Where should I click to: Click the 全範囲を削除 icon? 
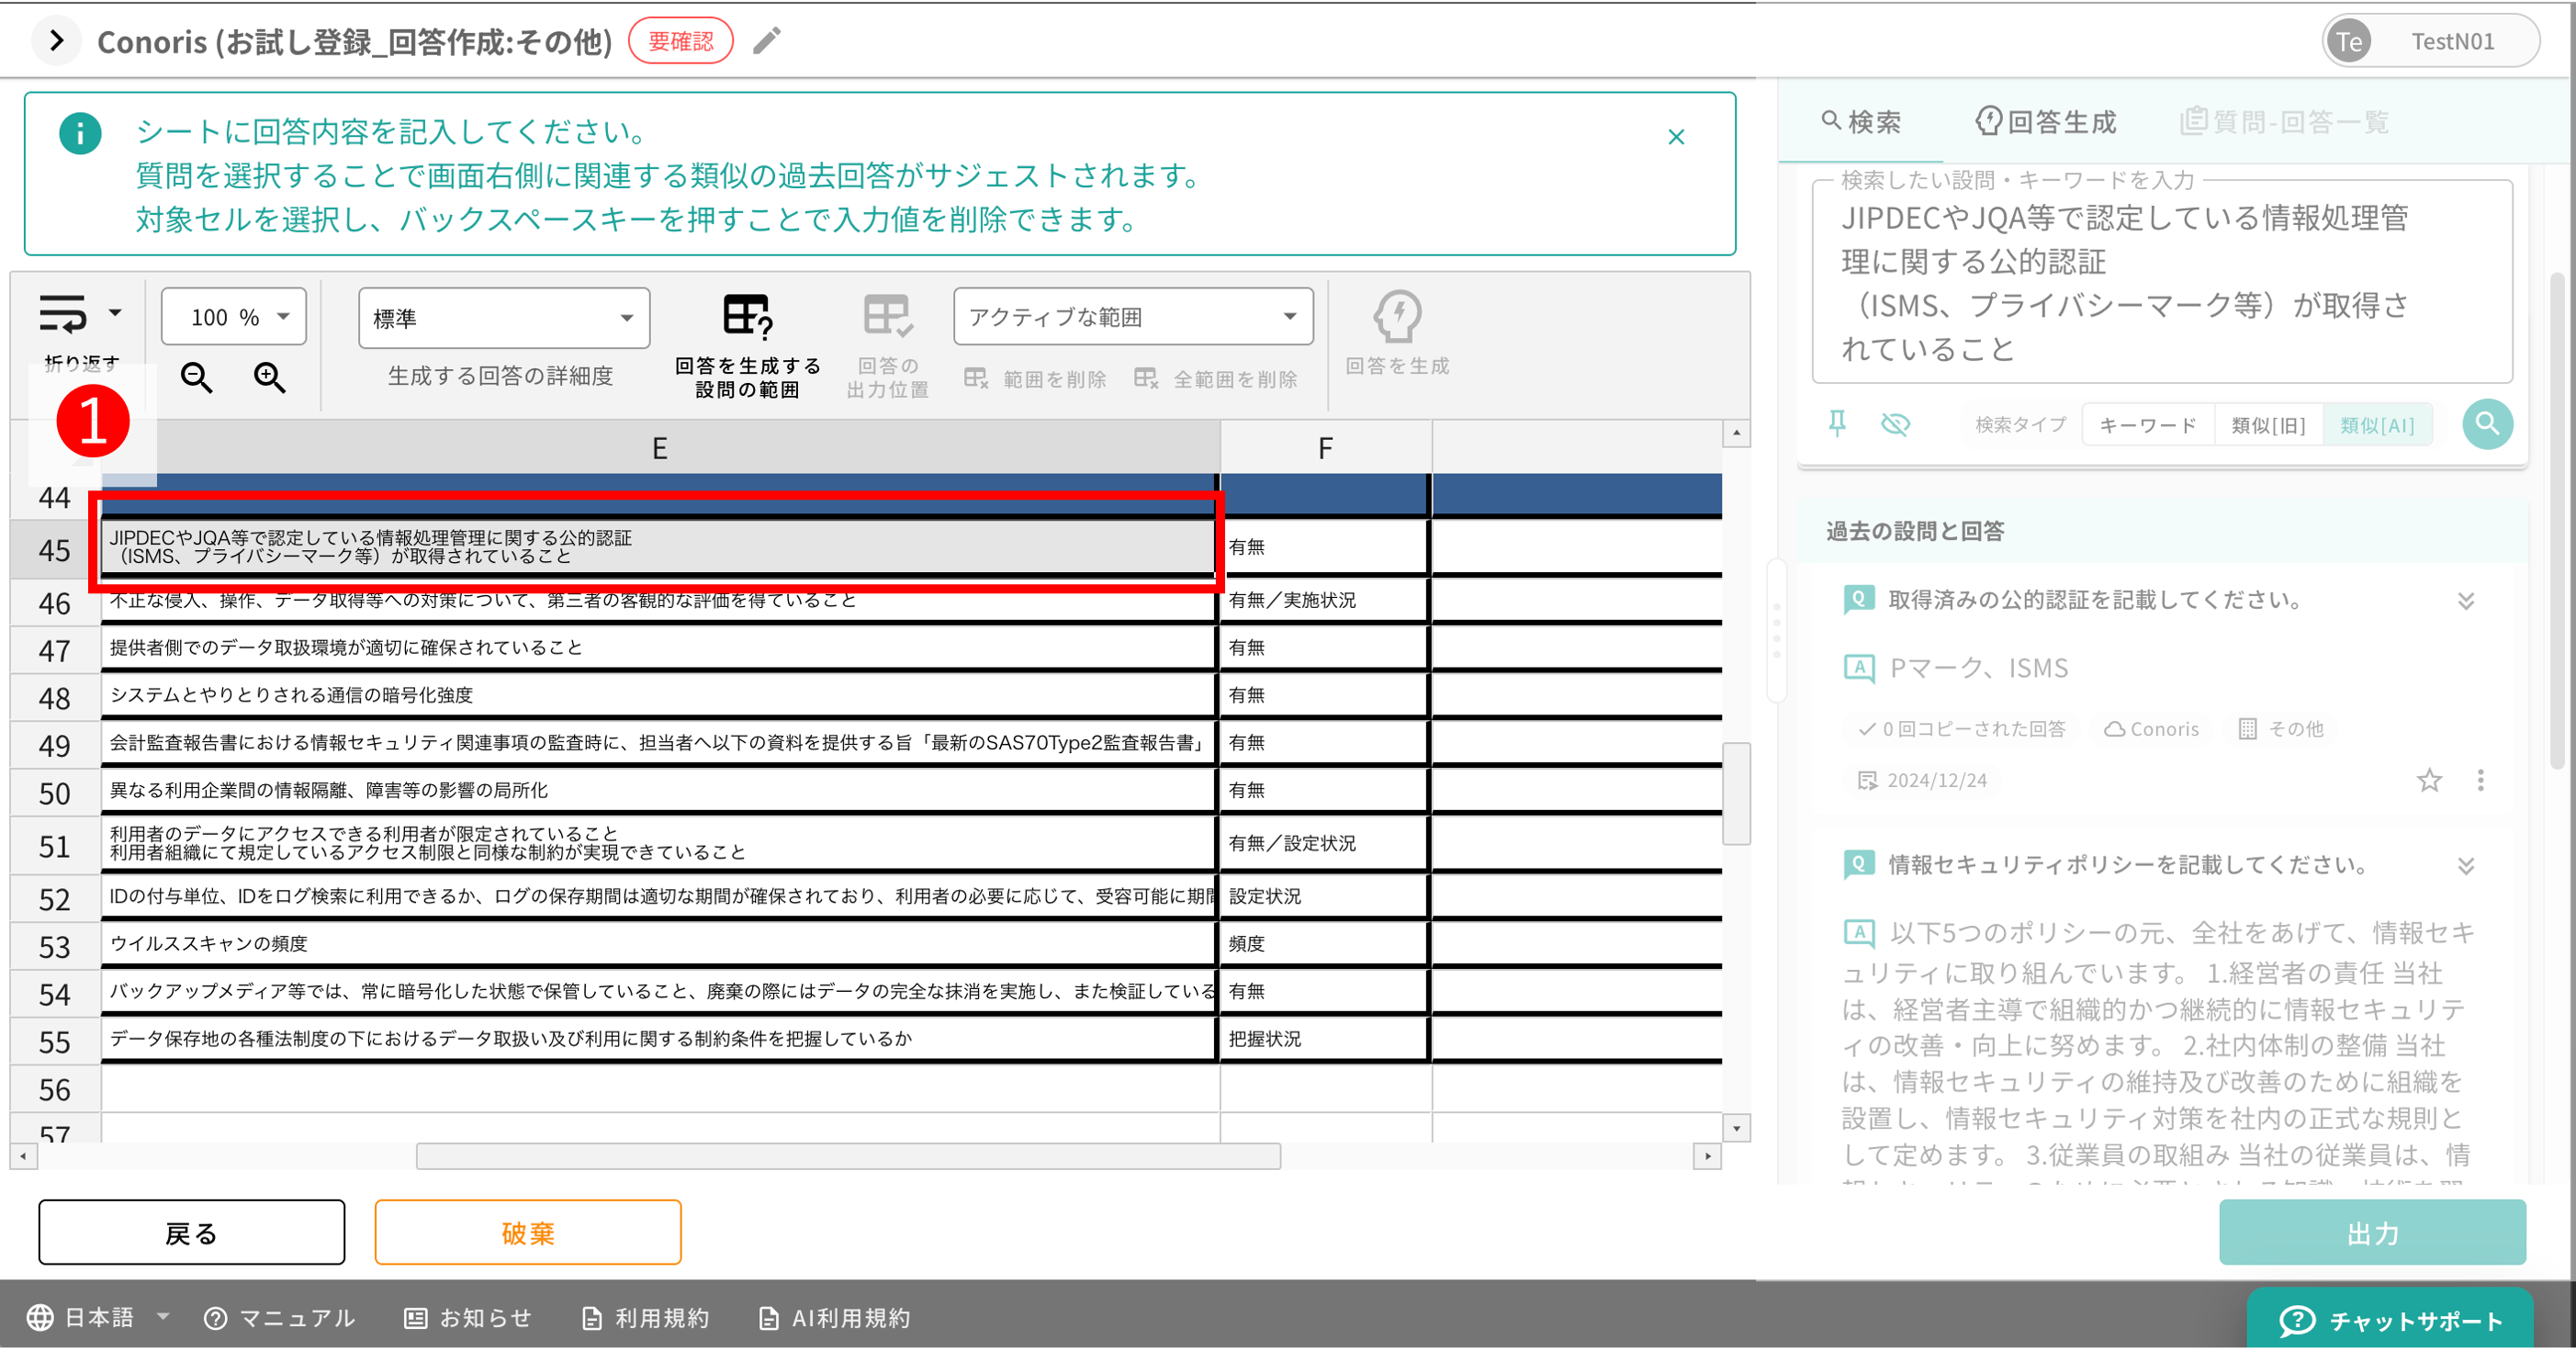click(x=1145, y=378)
